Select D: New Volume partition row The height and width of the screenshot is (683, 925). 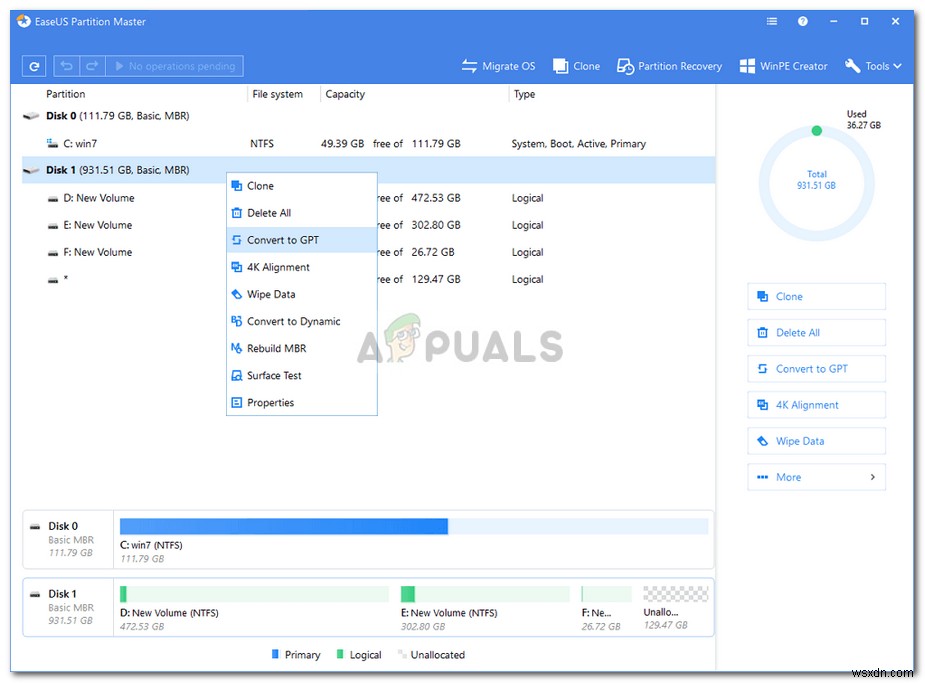(x=368, y=198)
